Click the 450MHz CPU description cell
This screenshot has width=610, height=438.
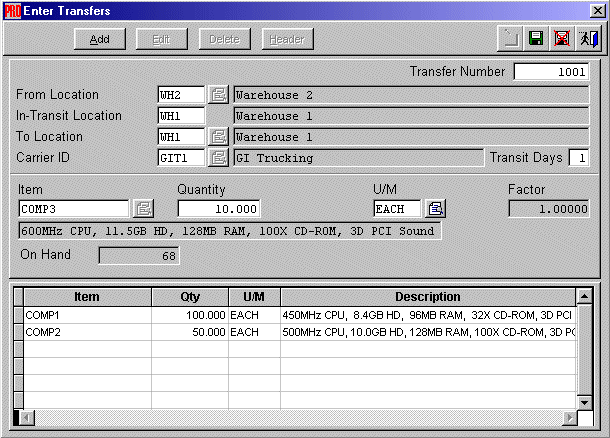coord(428,315)
